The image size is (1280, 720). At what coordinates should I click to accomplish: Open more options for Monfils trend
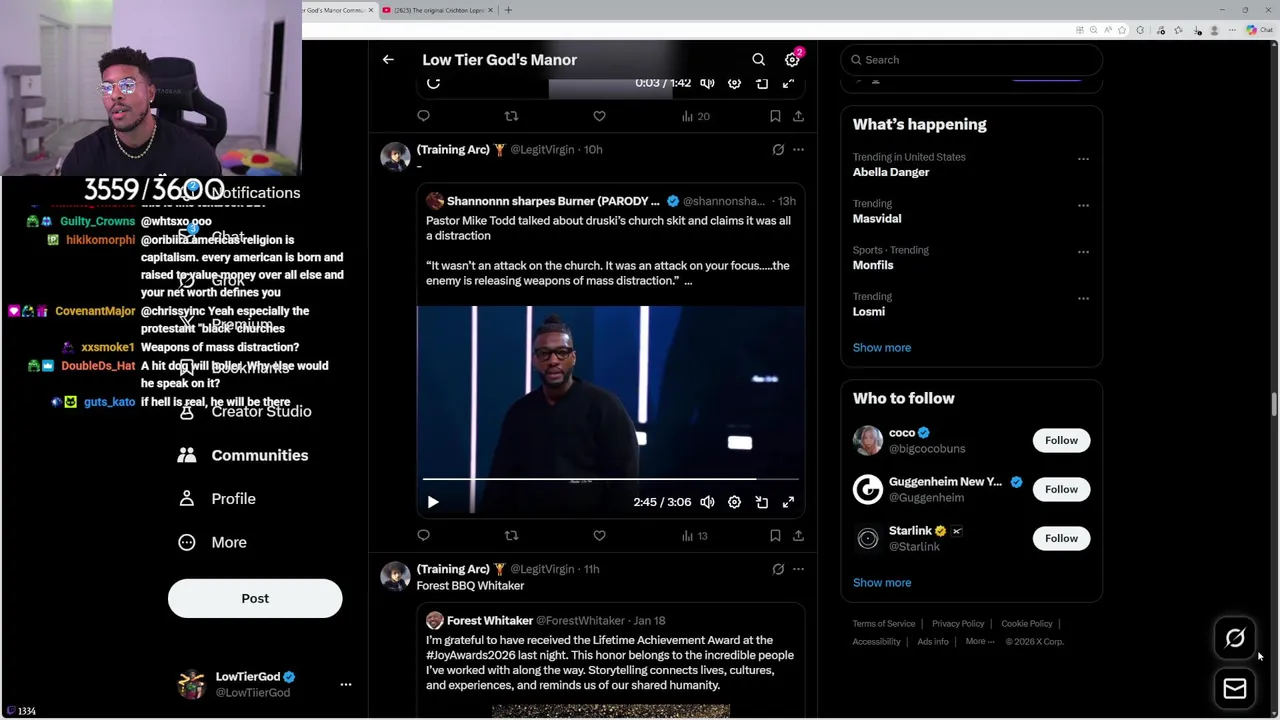[1083, 252]
